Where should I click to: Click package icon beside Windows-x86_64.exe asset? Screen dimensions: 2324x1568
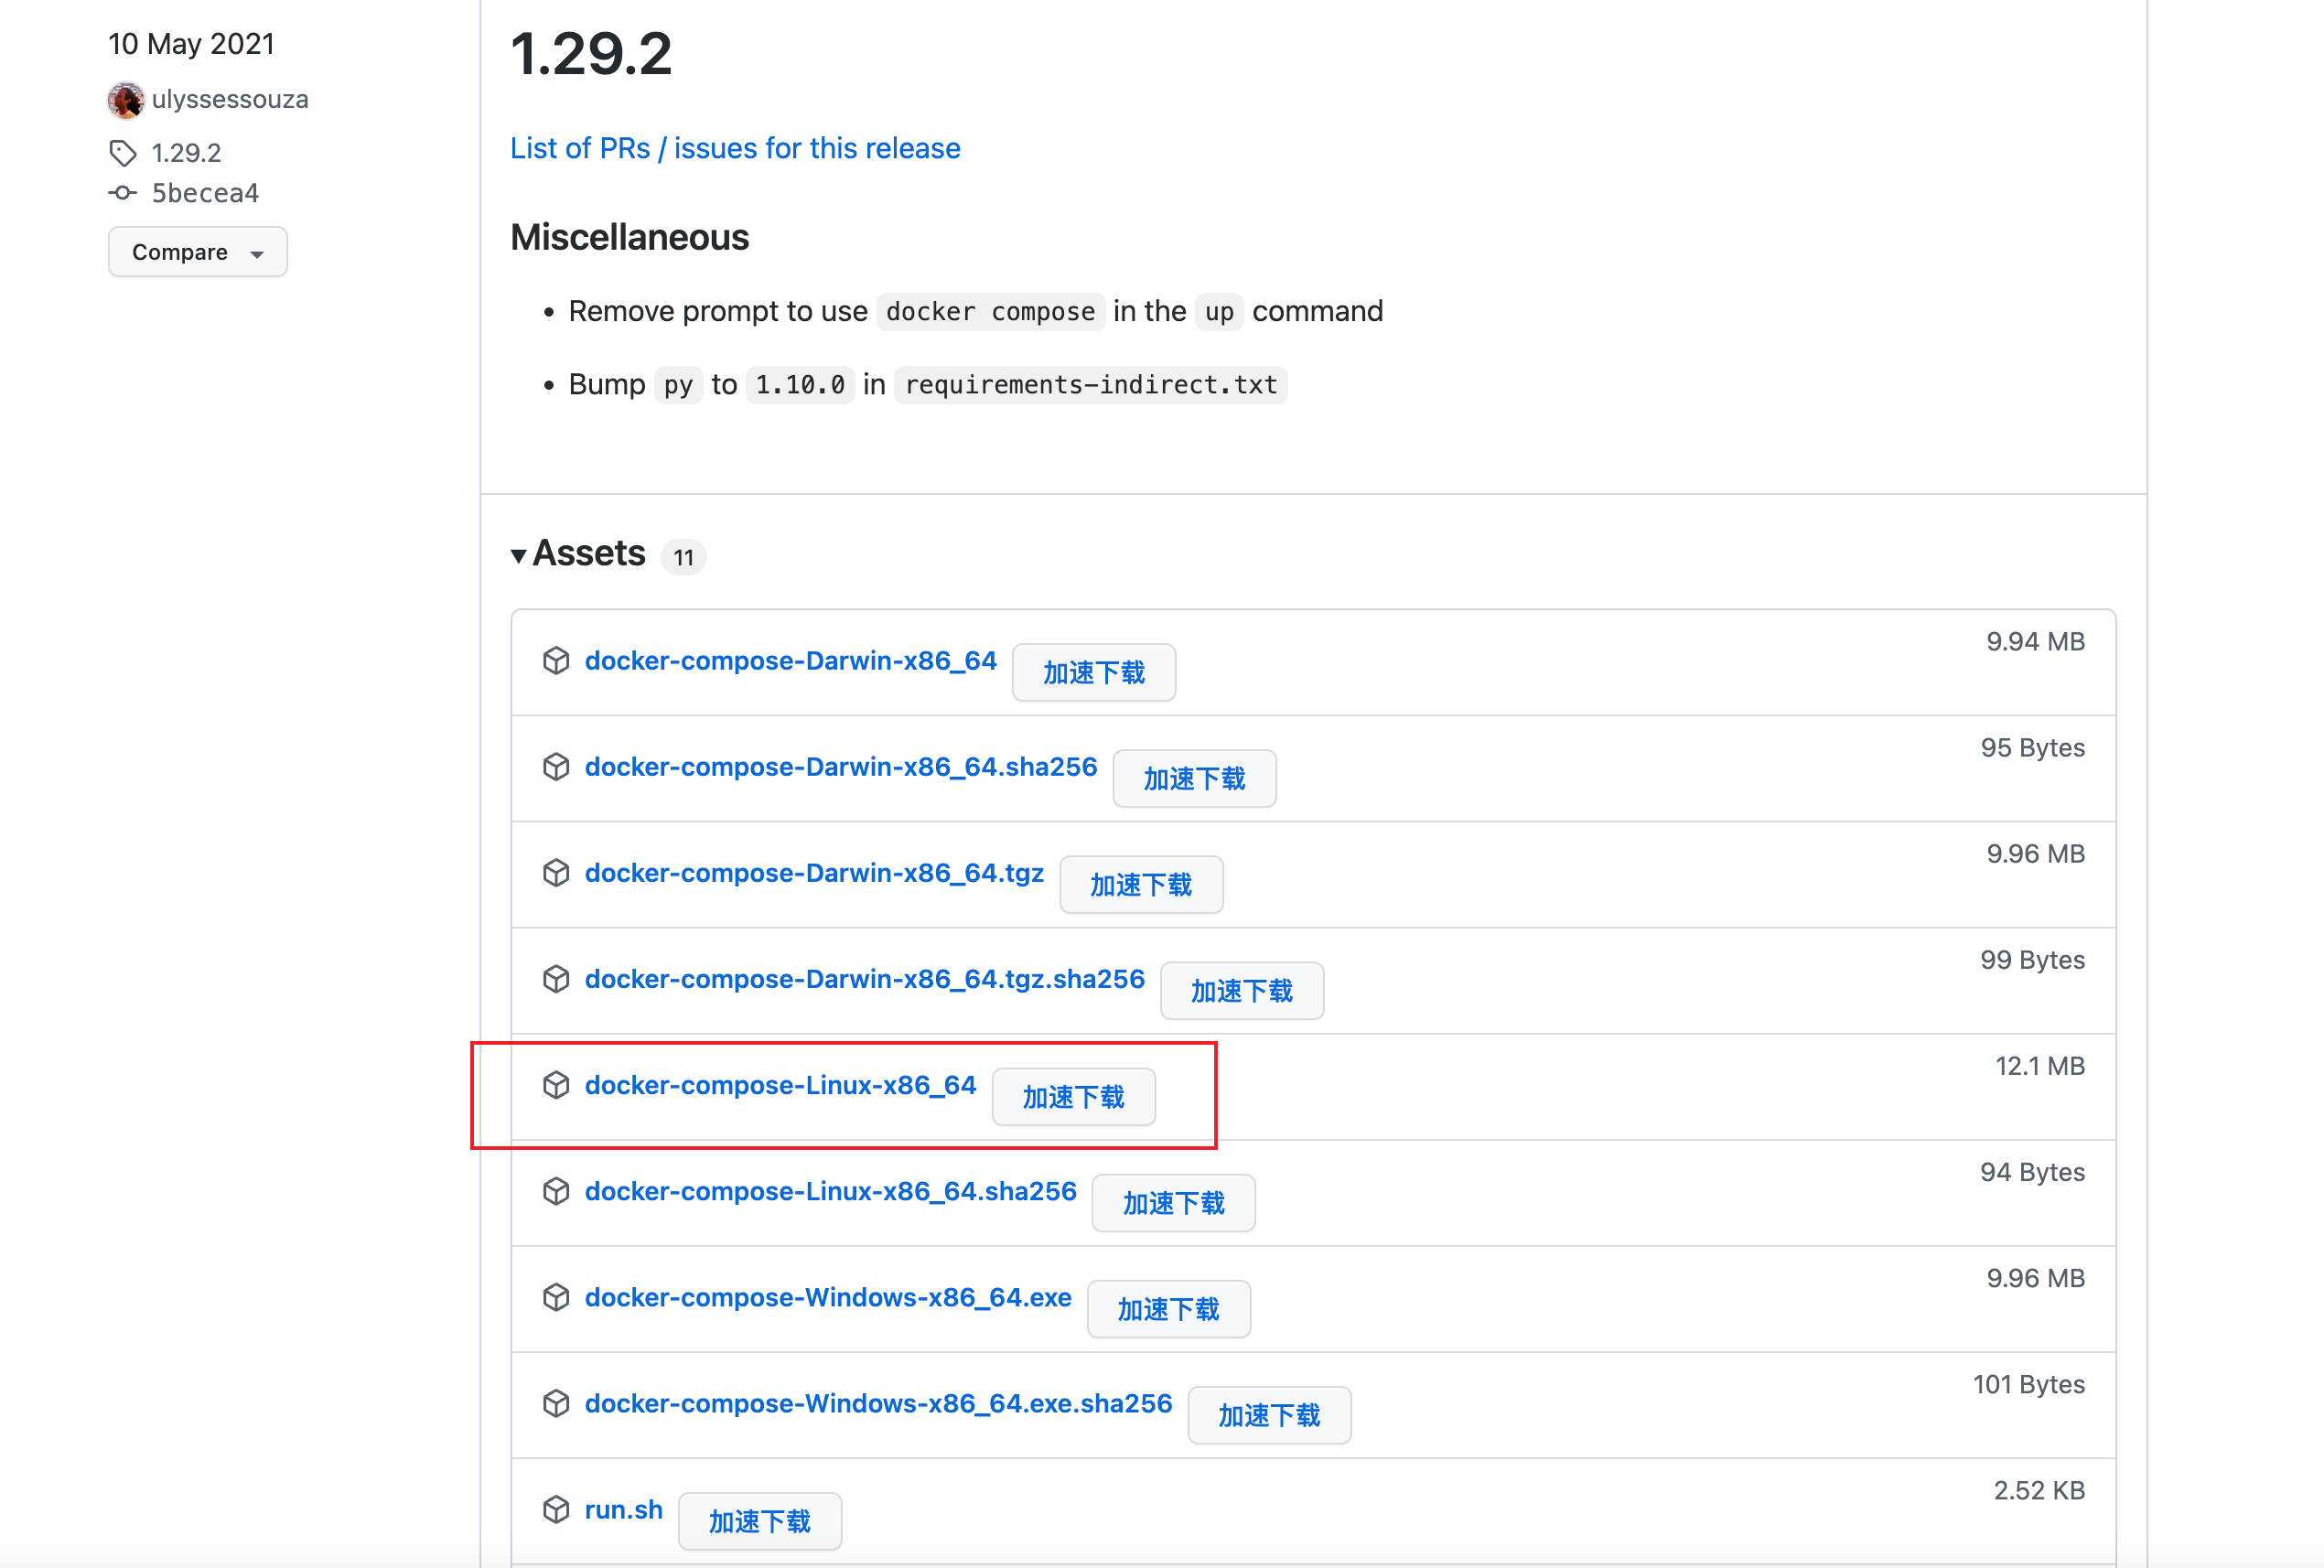556,1297
